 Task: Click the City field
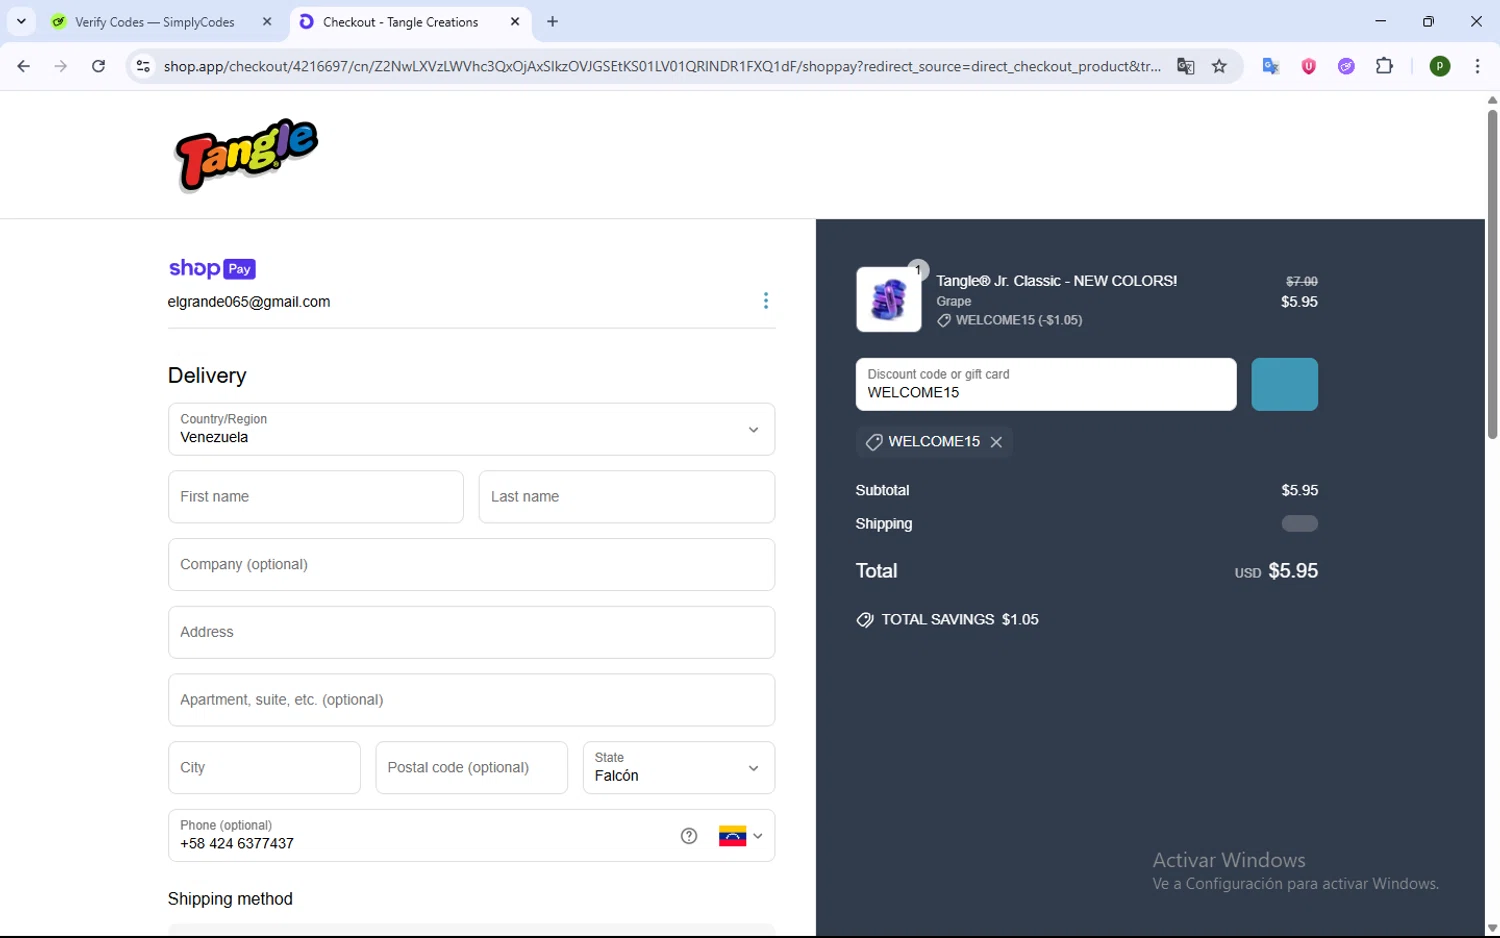[264, 768]
